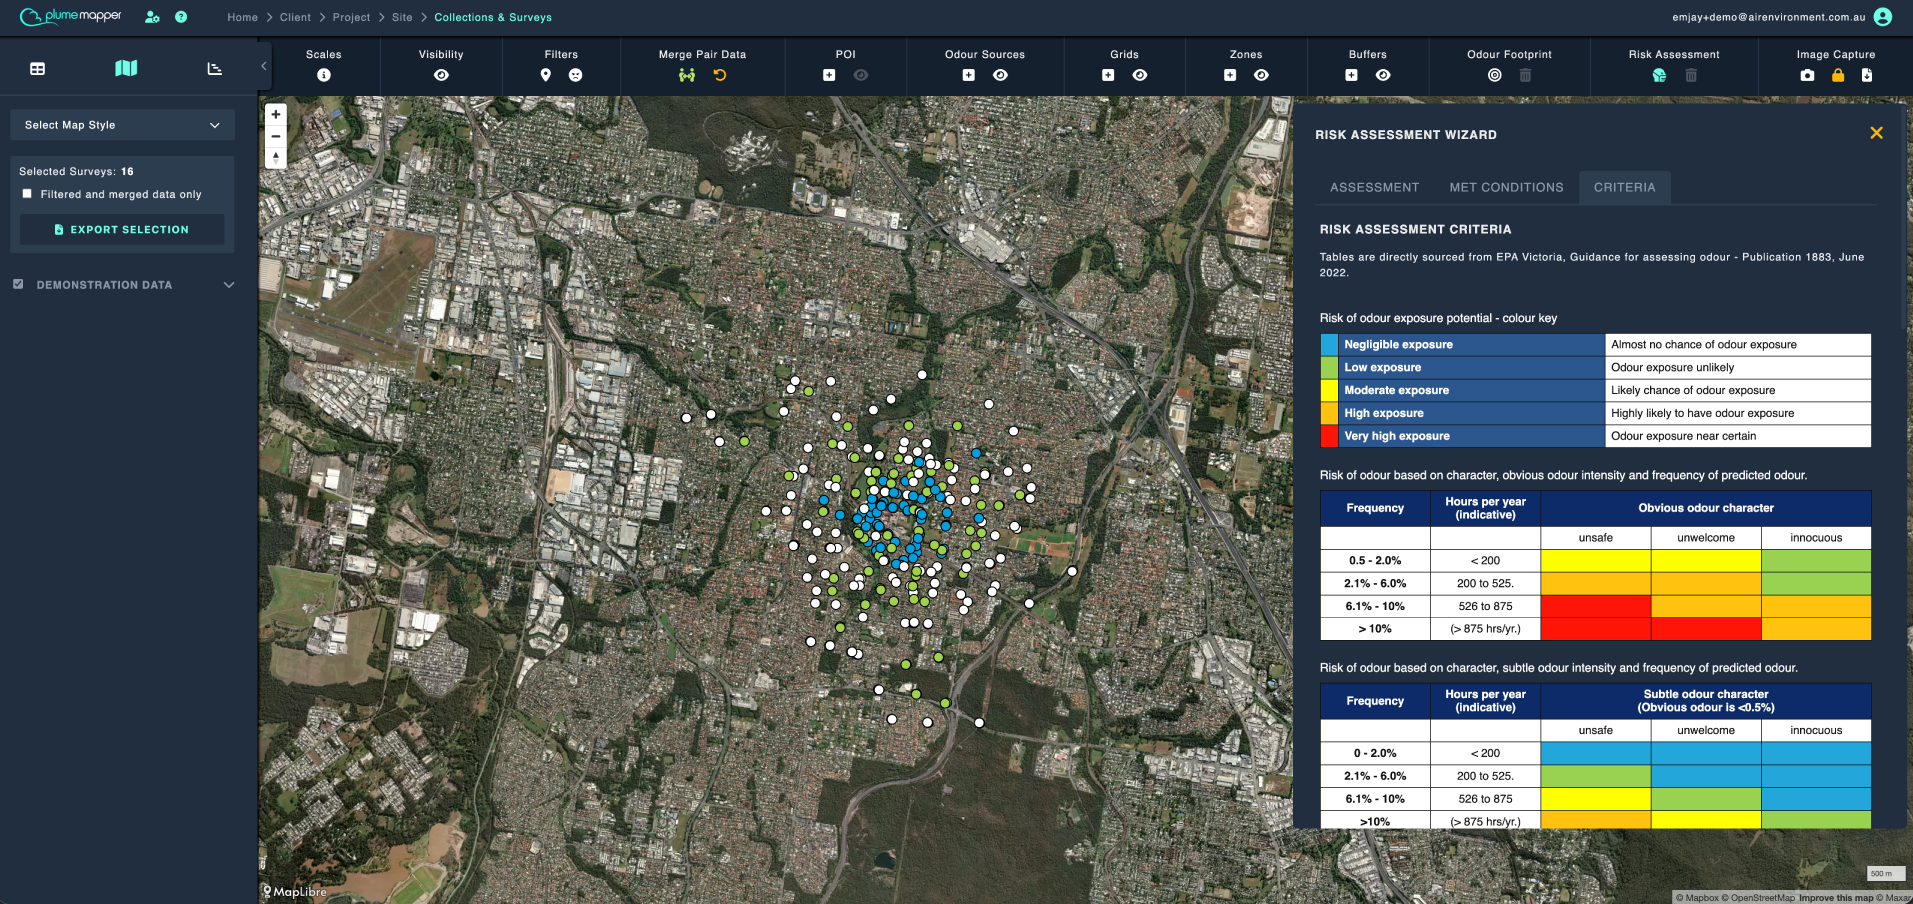This screenshot has height=904, width=1913.
Task: Go to Home in the breadcrumb
Action: click(x=242, y=17)
